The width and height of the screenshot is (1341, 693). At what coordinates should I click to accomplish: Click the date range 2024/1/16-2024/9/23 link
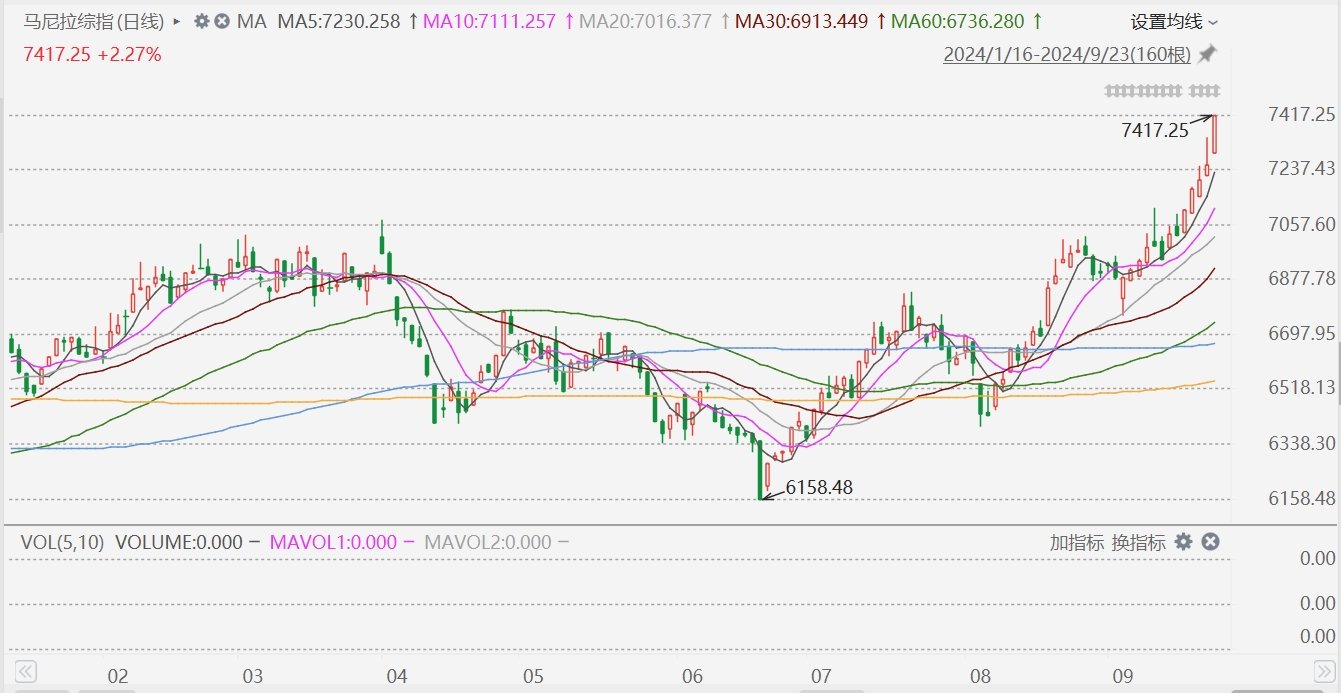click(1067, 53)
